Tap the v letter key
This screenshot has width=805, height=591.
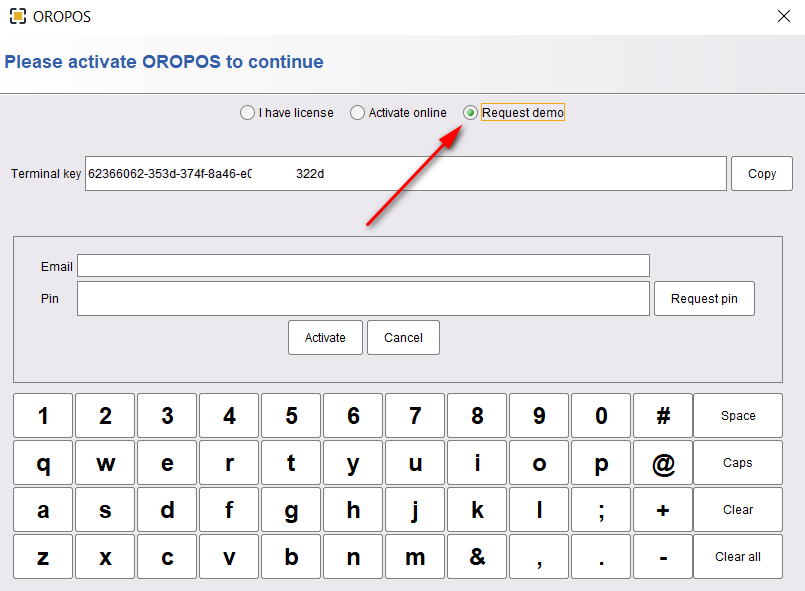(229, 557)
